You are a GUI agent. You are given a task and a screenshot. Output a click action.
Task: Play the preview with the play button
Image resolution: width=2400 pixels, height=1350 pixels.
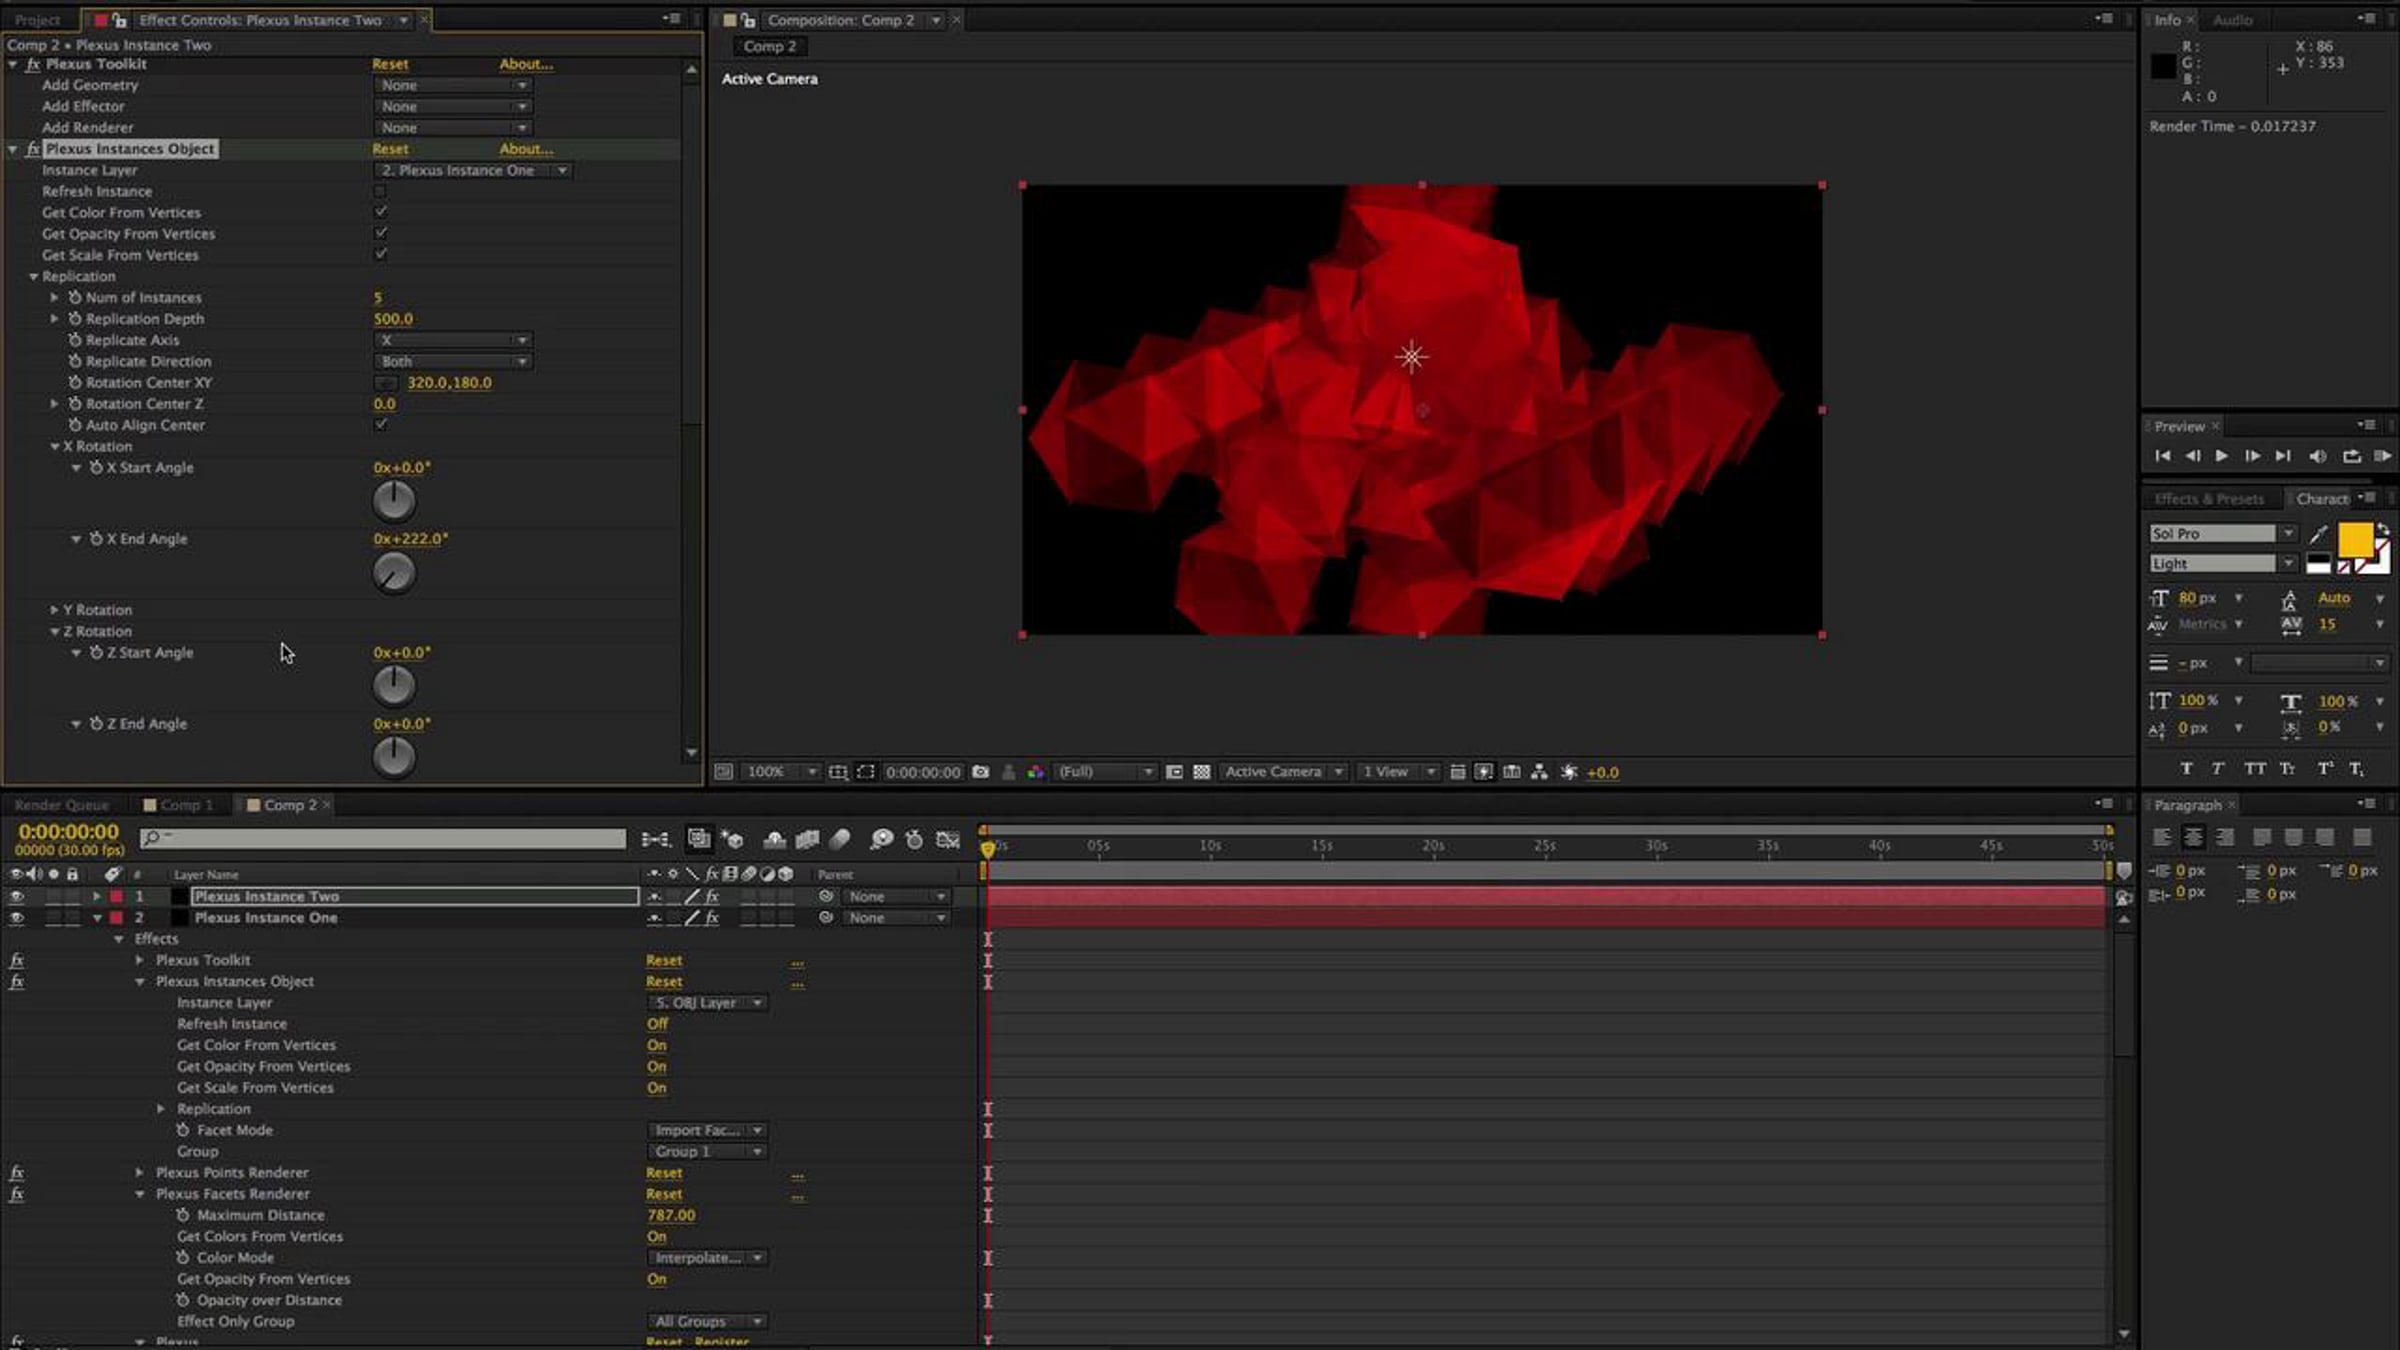click(x=2221, y=456)
